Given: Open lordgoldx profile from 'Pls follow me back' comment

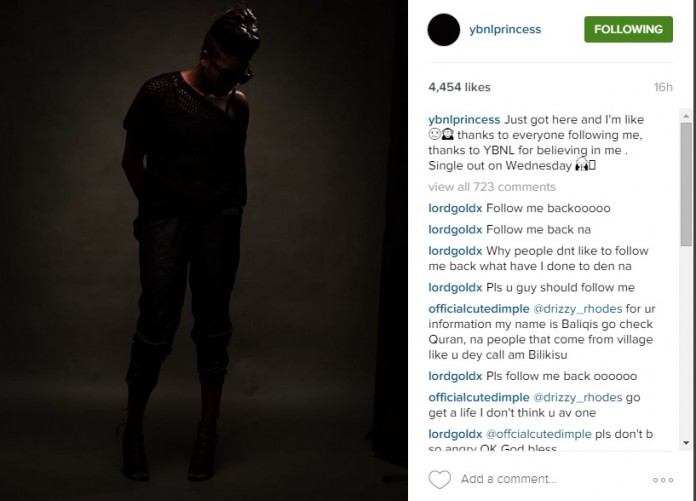Looking at the screenshot, I should (455, 376).
